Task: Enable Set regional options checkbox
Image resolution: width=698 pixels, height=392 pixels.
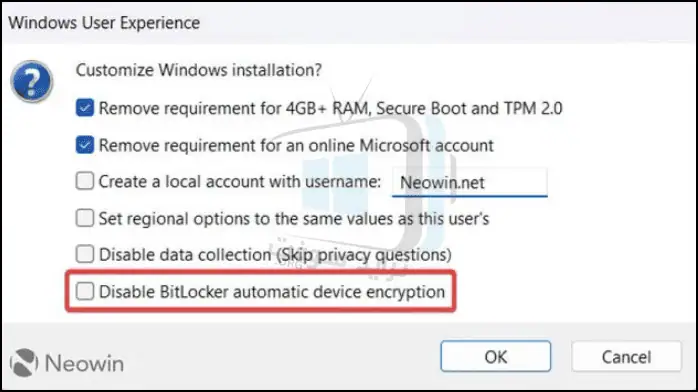Action: click(85, 218)
